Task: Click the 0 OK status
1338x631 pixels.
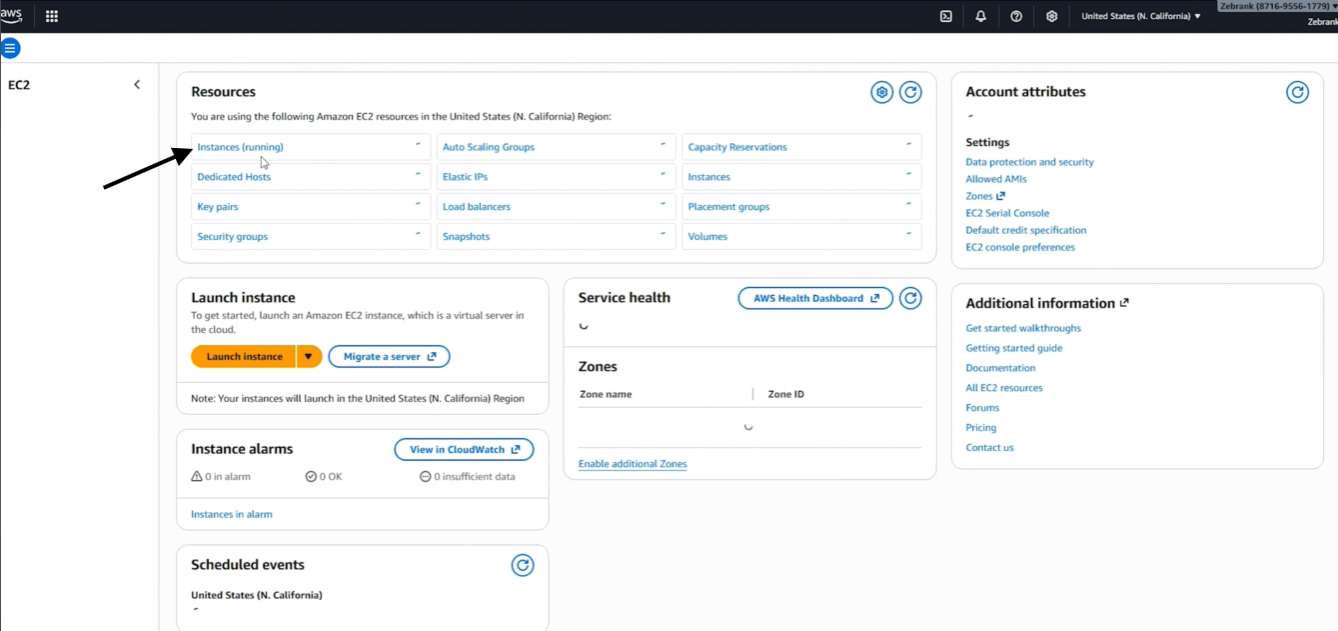Action: pyautogui.click(x=324, y=477)
